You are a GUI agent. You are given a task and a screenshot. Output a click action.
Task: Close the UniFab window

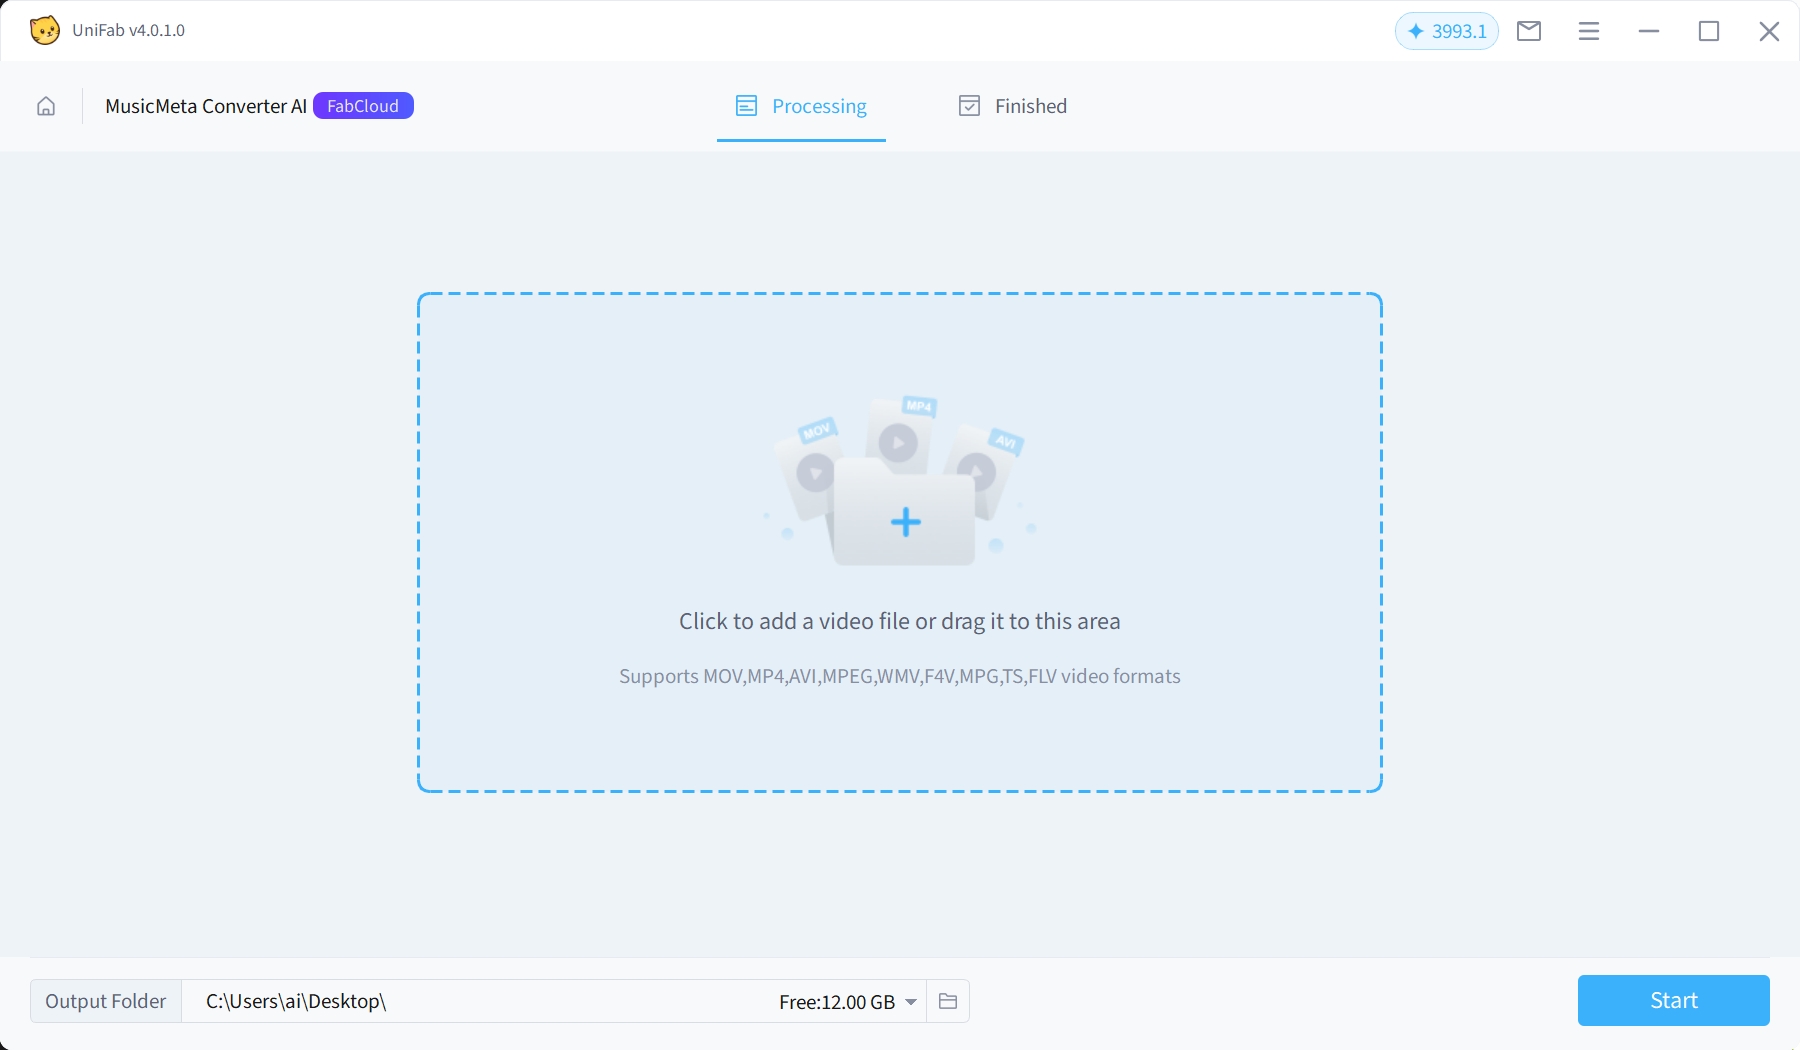(1768, 31)
